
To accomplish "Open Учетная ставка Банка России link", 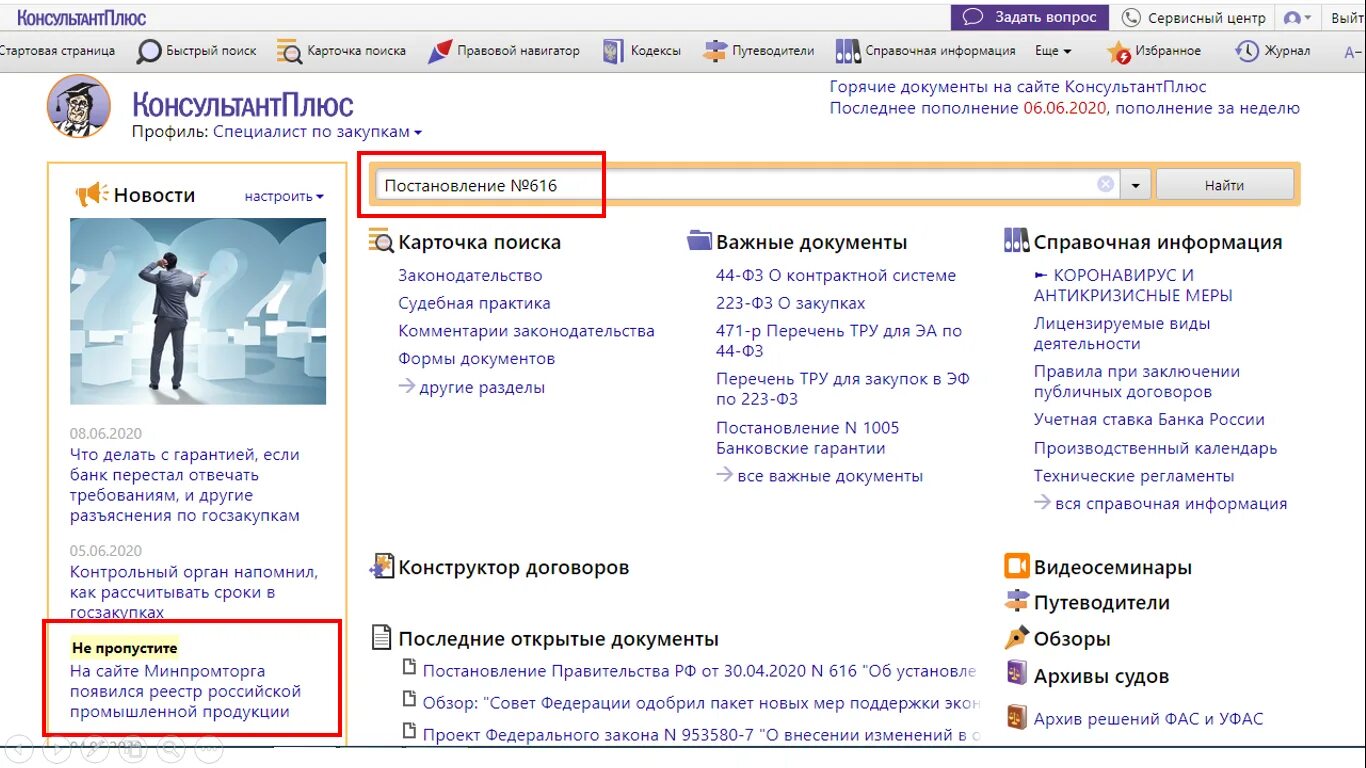I will click(x=1149, y=419).
